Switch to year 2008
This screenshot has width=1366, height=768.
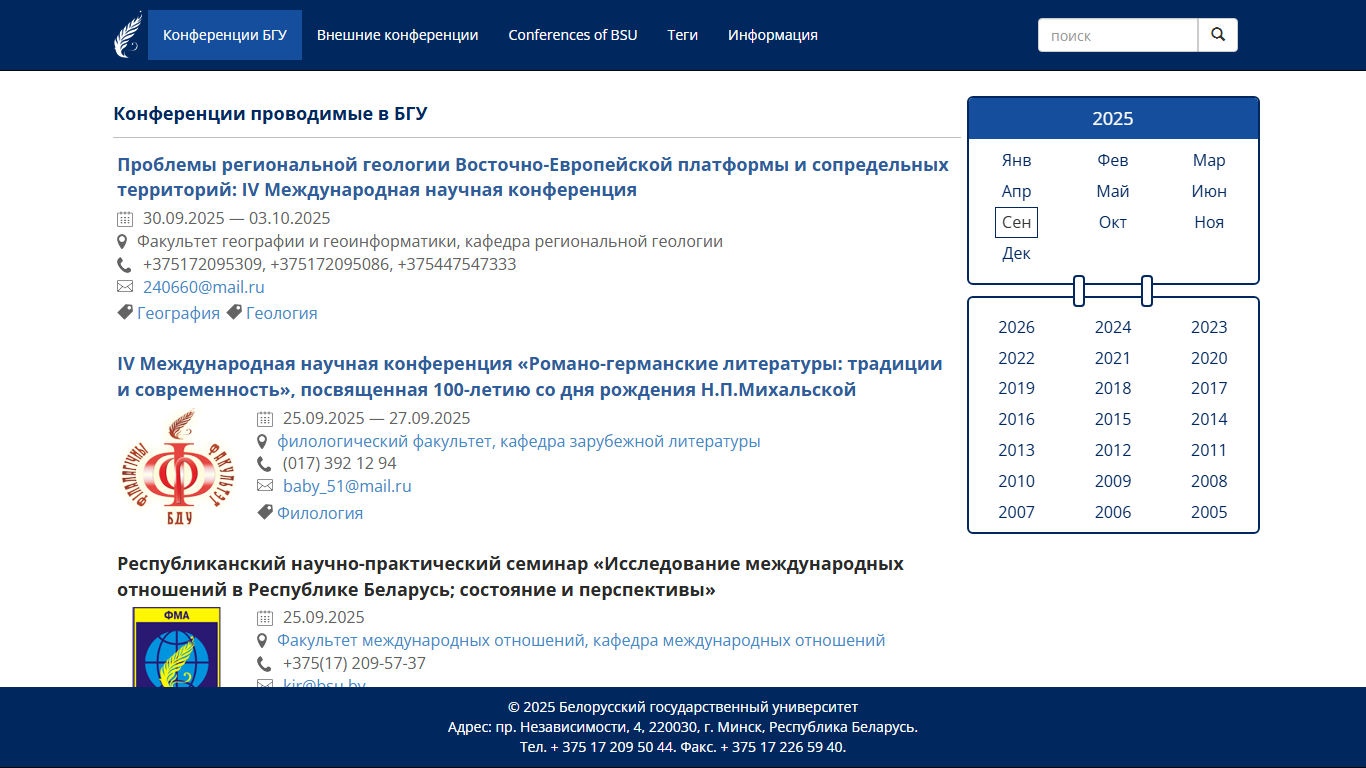click(x=1209, y=481)
